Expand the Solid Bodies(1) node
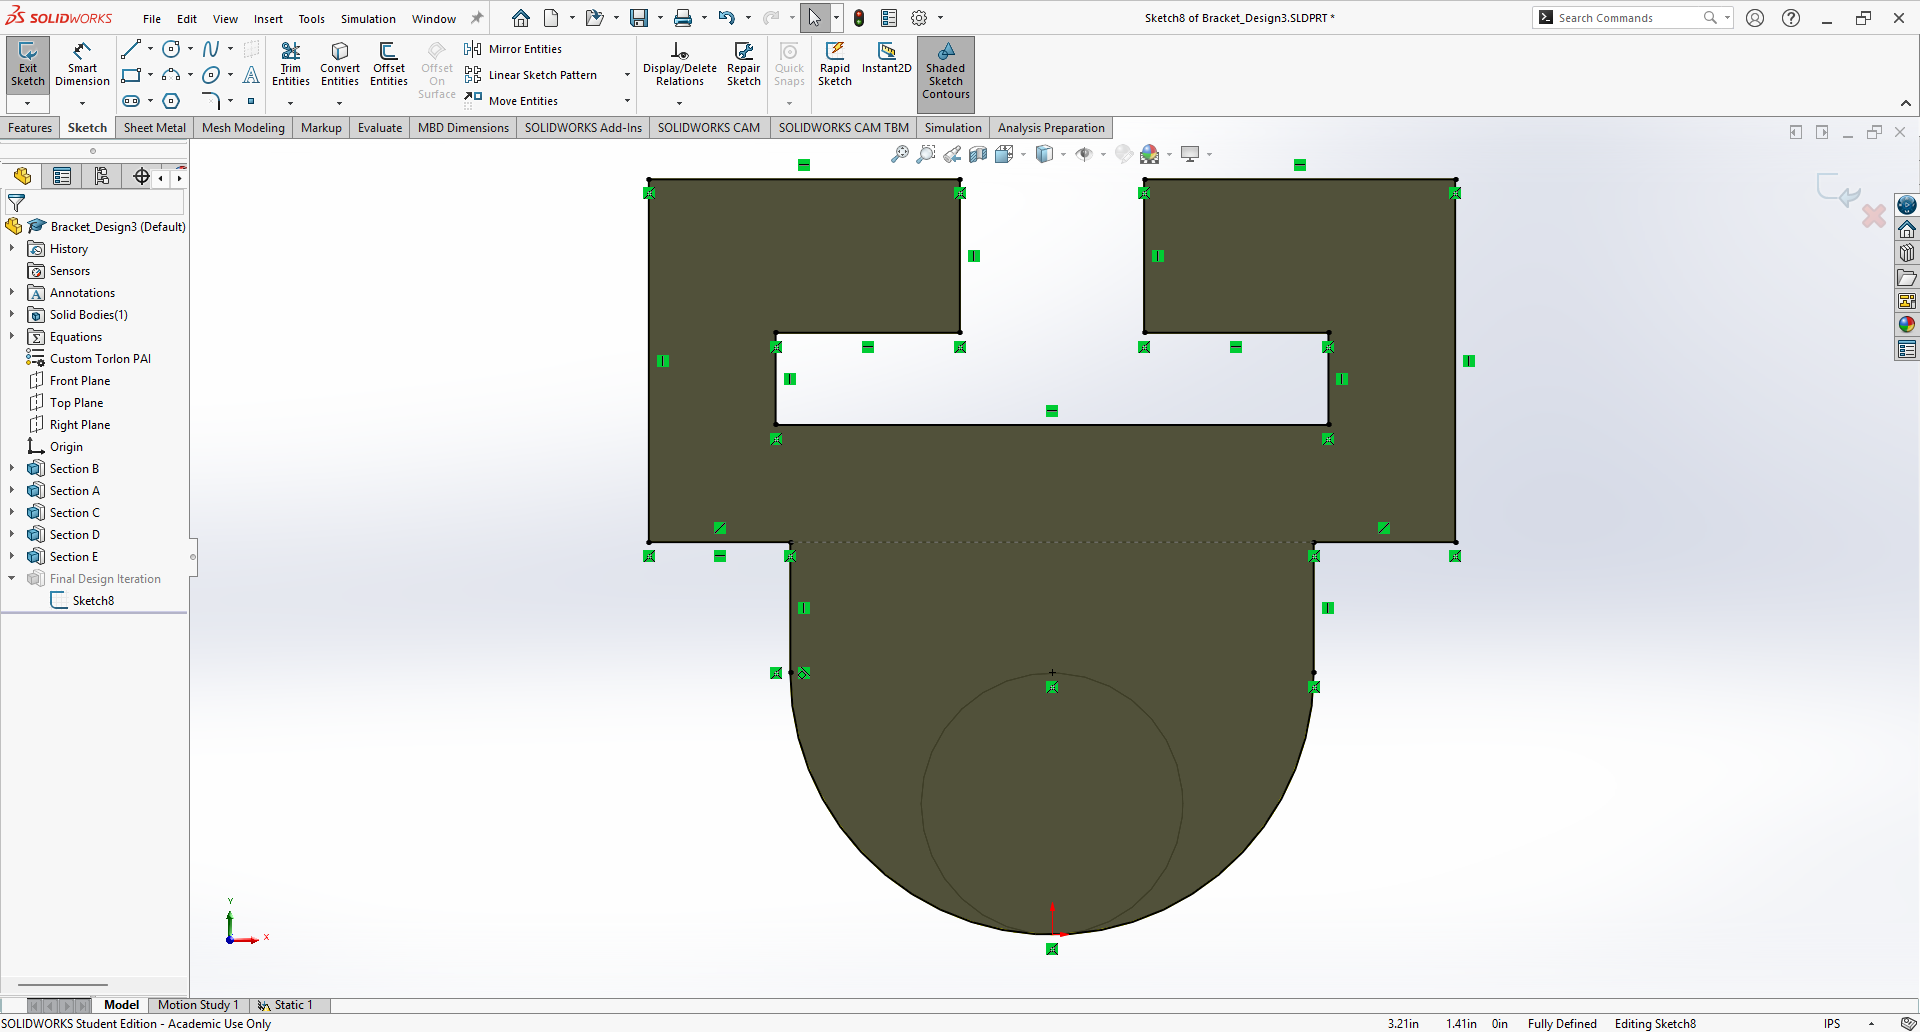This screenshot has height=1032, width=1920. pyautogui.click(x=12, y=315)
